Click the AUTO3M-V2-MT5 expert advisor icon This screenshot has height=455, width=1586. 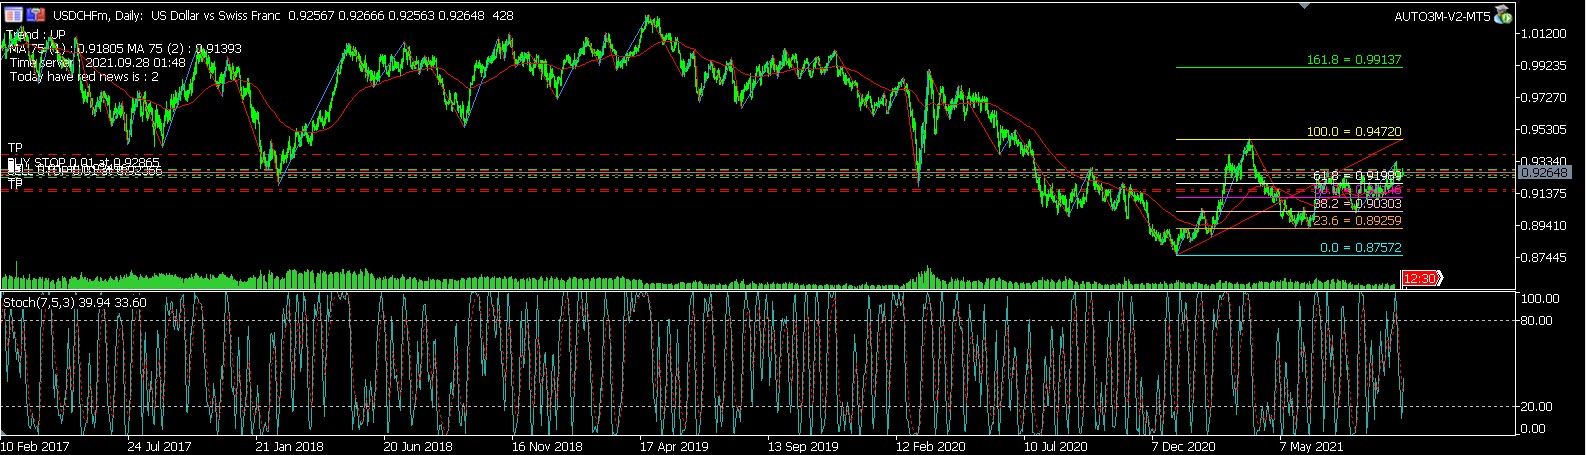coord(1503,16)
